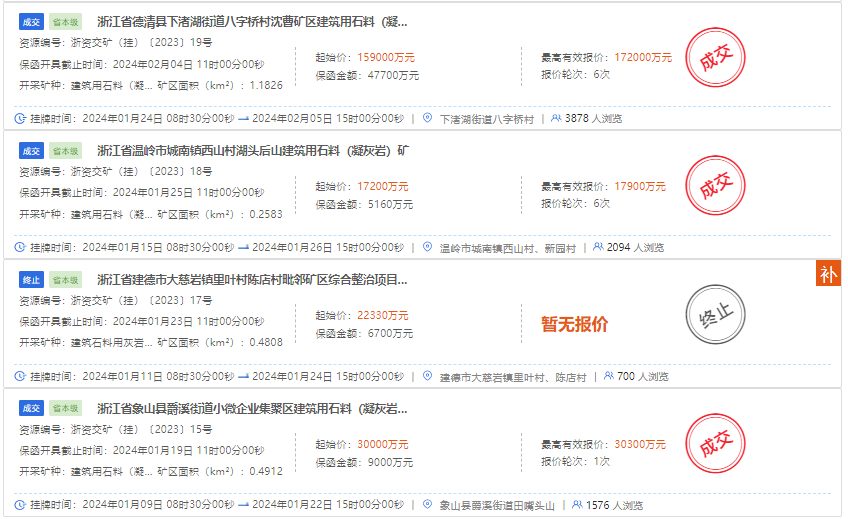This screenshot has width=848, height=519.
Task: Click the clock icon in the 象山县 listing
Action: coord(20,506)
